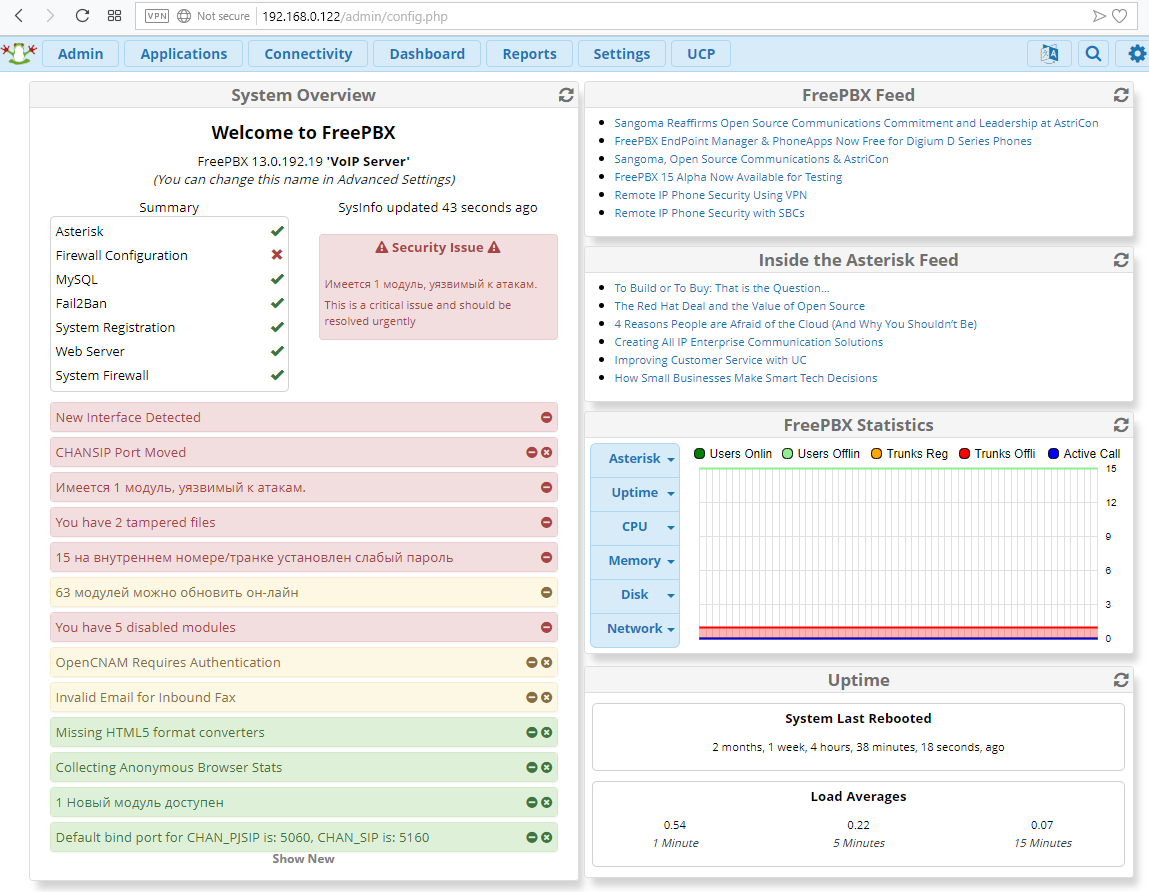This screenshot has height=892, width=1149.
Task: Click the browser reload button
Action: click(83, 16)
